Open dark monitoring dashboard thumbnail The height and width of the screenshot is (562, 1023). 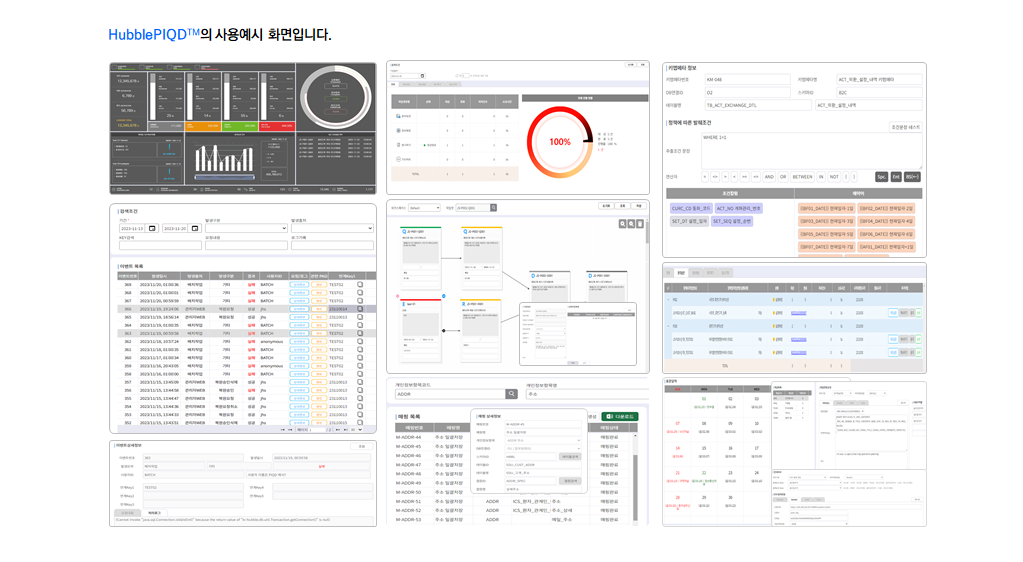[243, 128]
